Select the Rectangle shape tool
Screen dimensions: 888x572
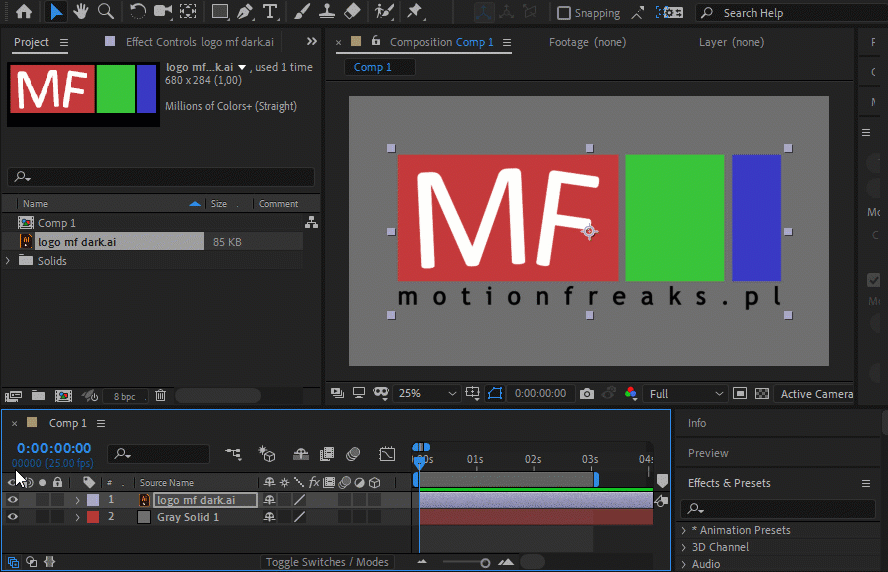220,11
